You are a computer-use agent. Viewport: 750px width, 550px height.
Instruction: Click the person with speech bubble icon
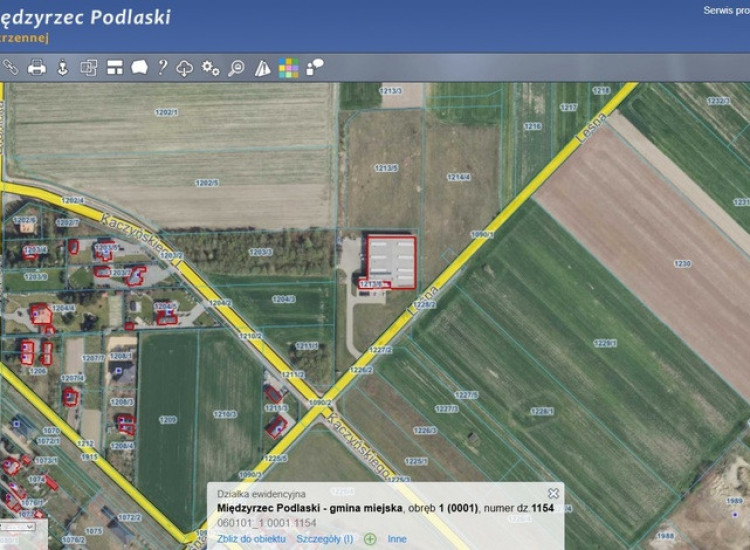click(x=314, y=67)
